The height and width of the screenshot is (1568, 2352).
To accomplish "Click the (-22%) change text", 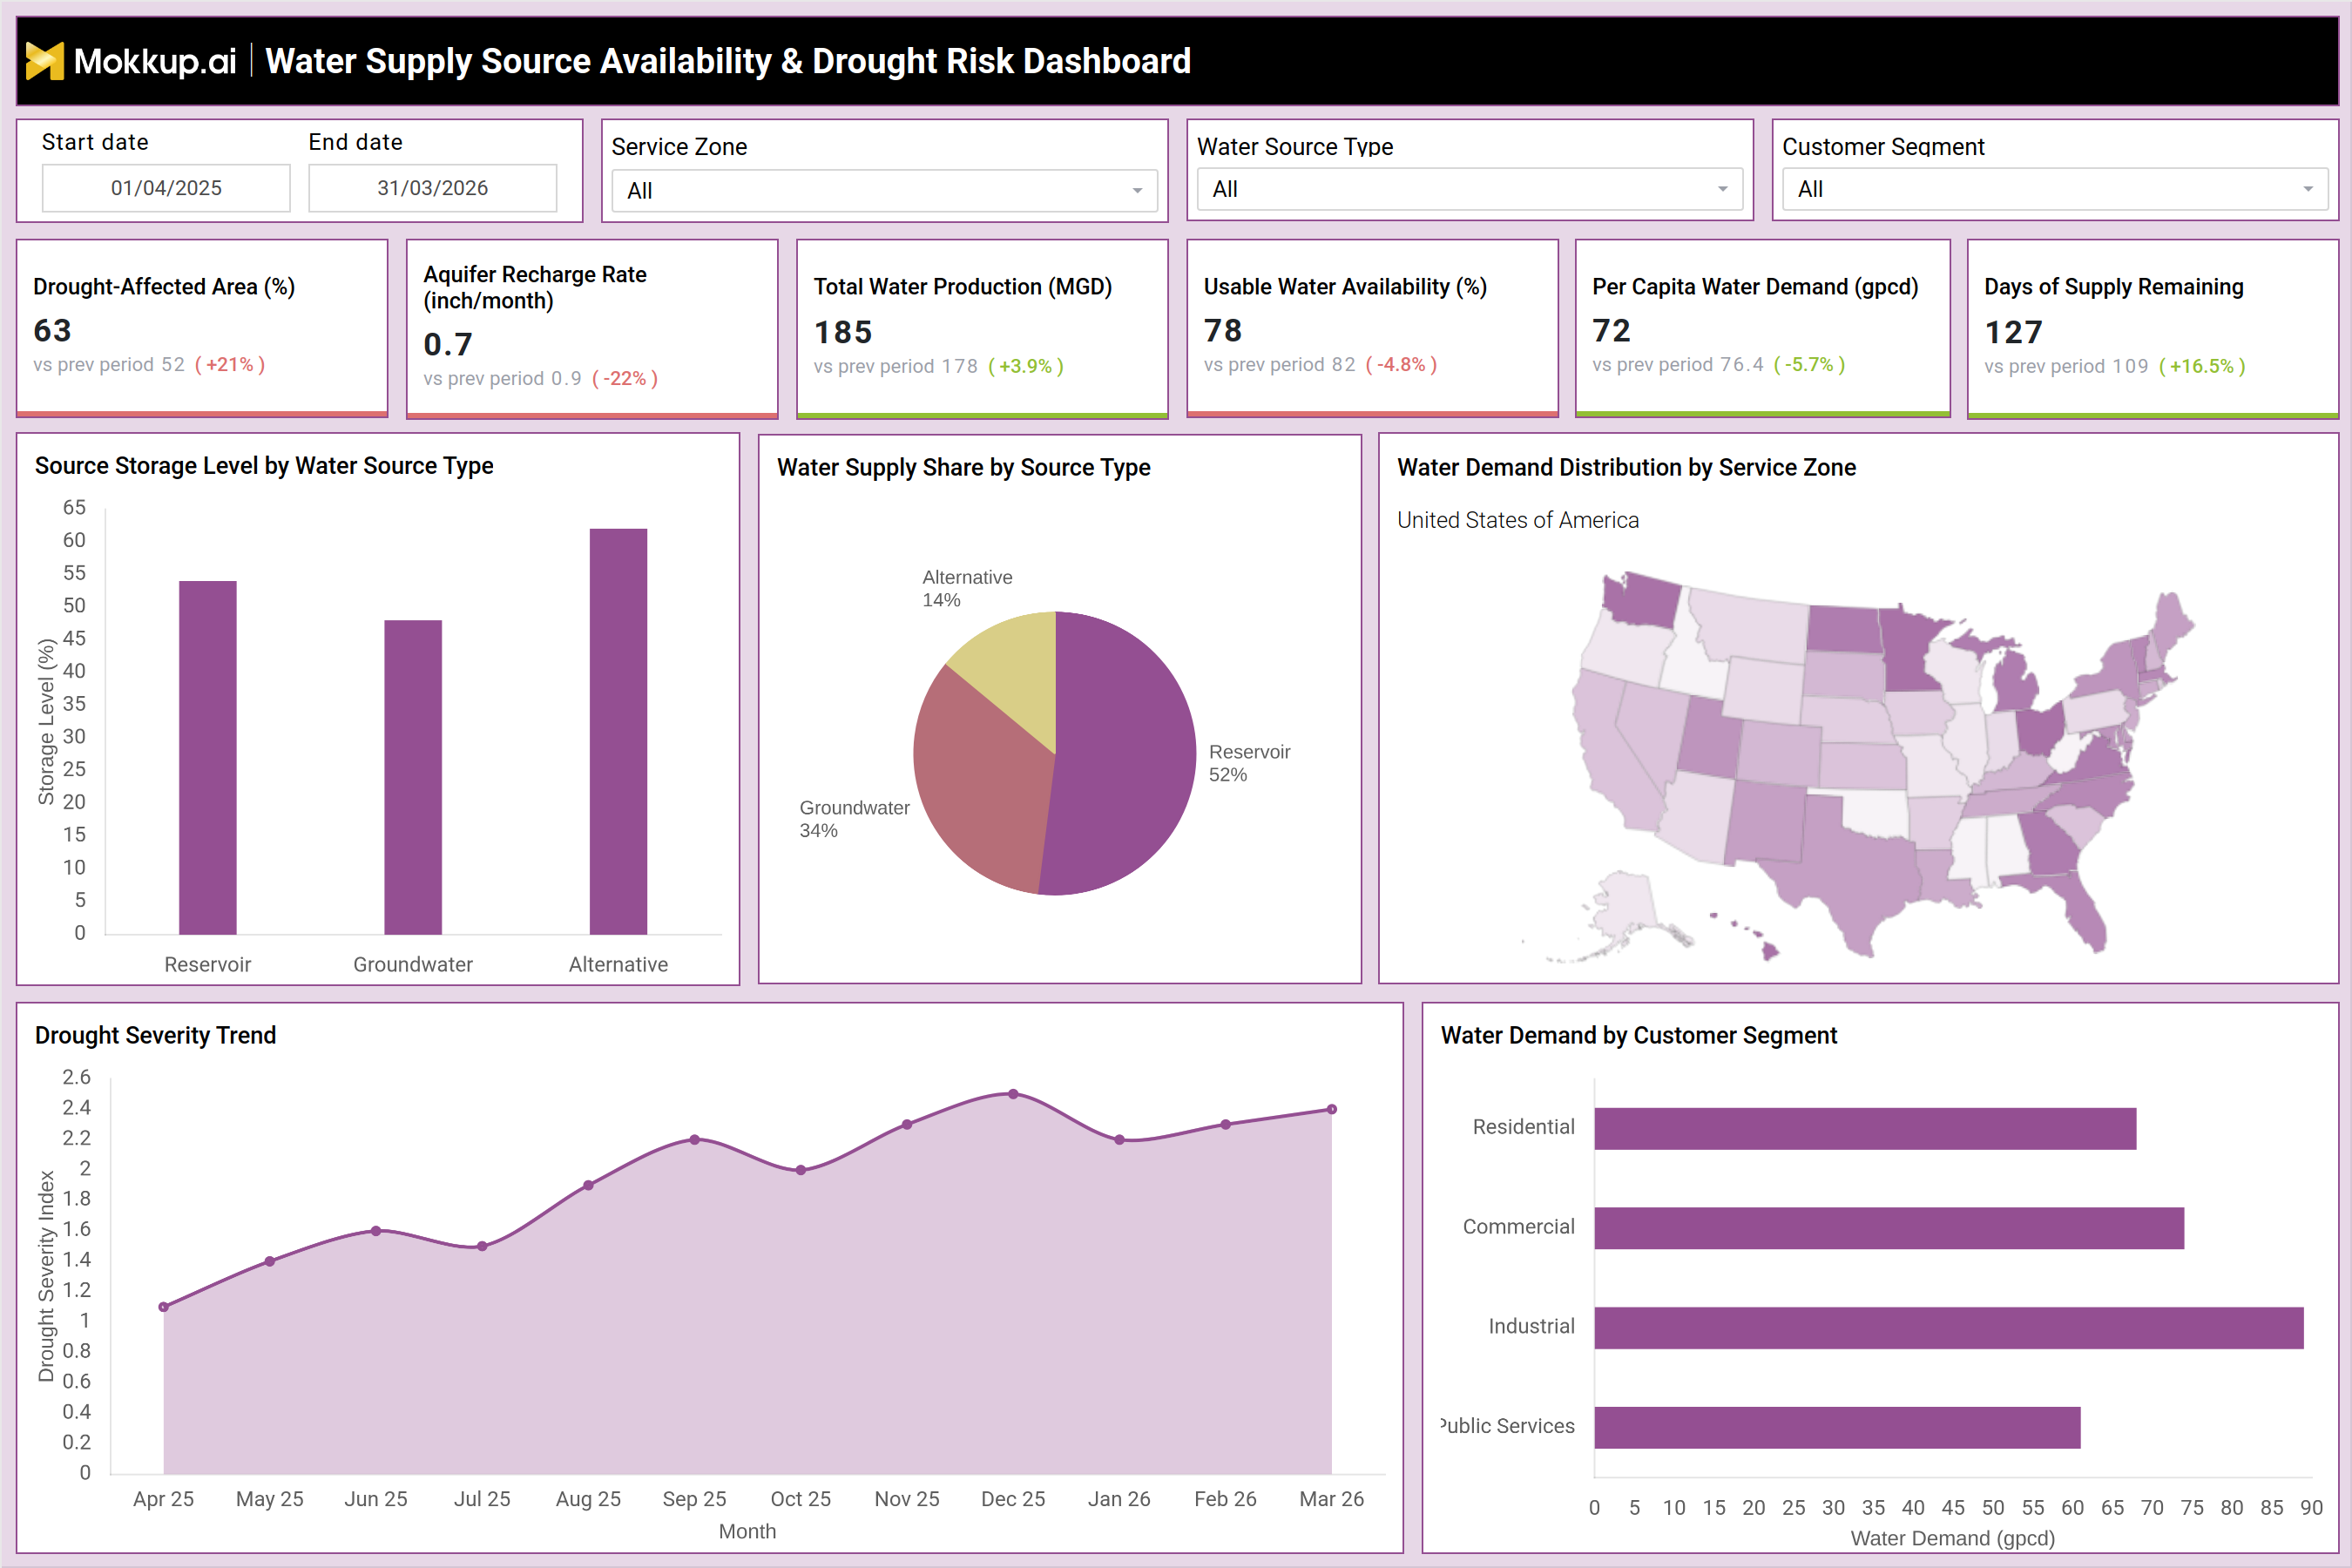I will [x=625, y=378].
